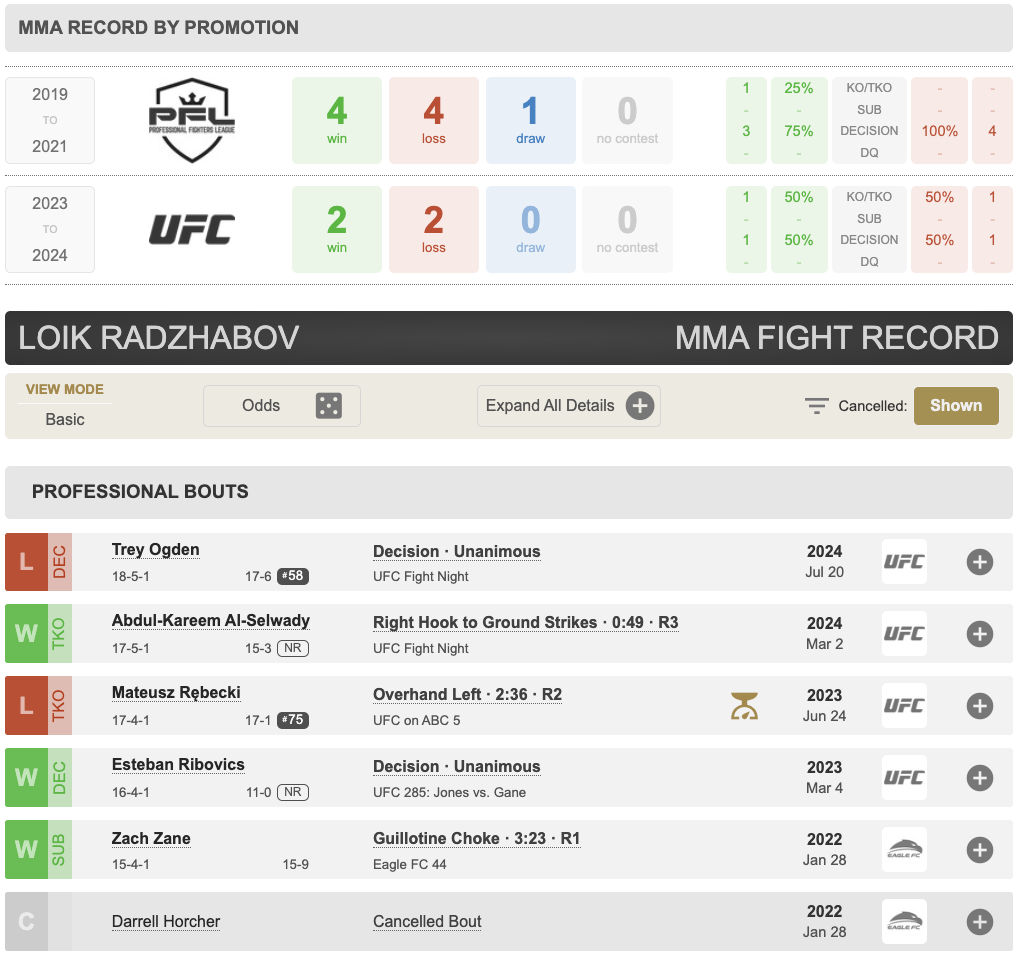1018x958 pixels.
Task: Click UFC logo on Trey Ogden bout
Action: (x=904, y=562)
